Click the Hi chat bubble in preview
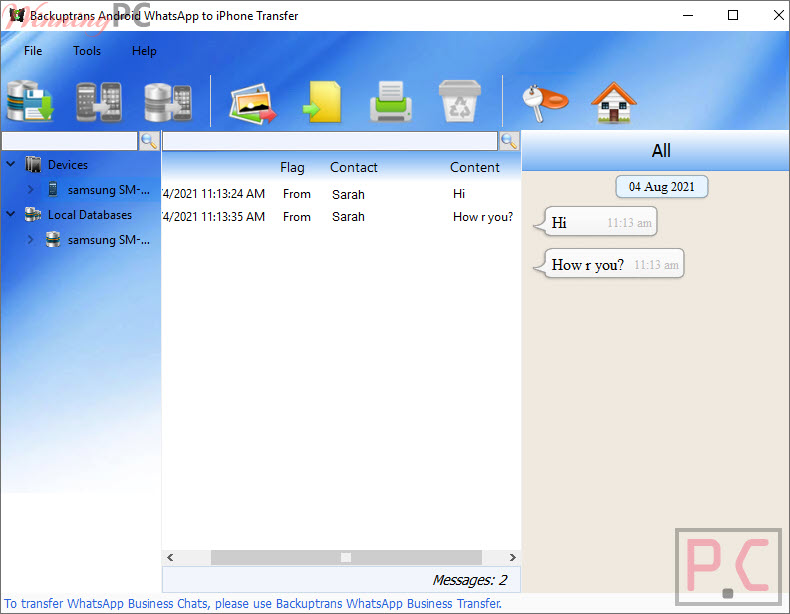This screenshot has width=790, height=614. coord(596,222)
